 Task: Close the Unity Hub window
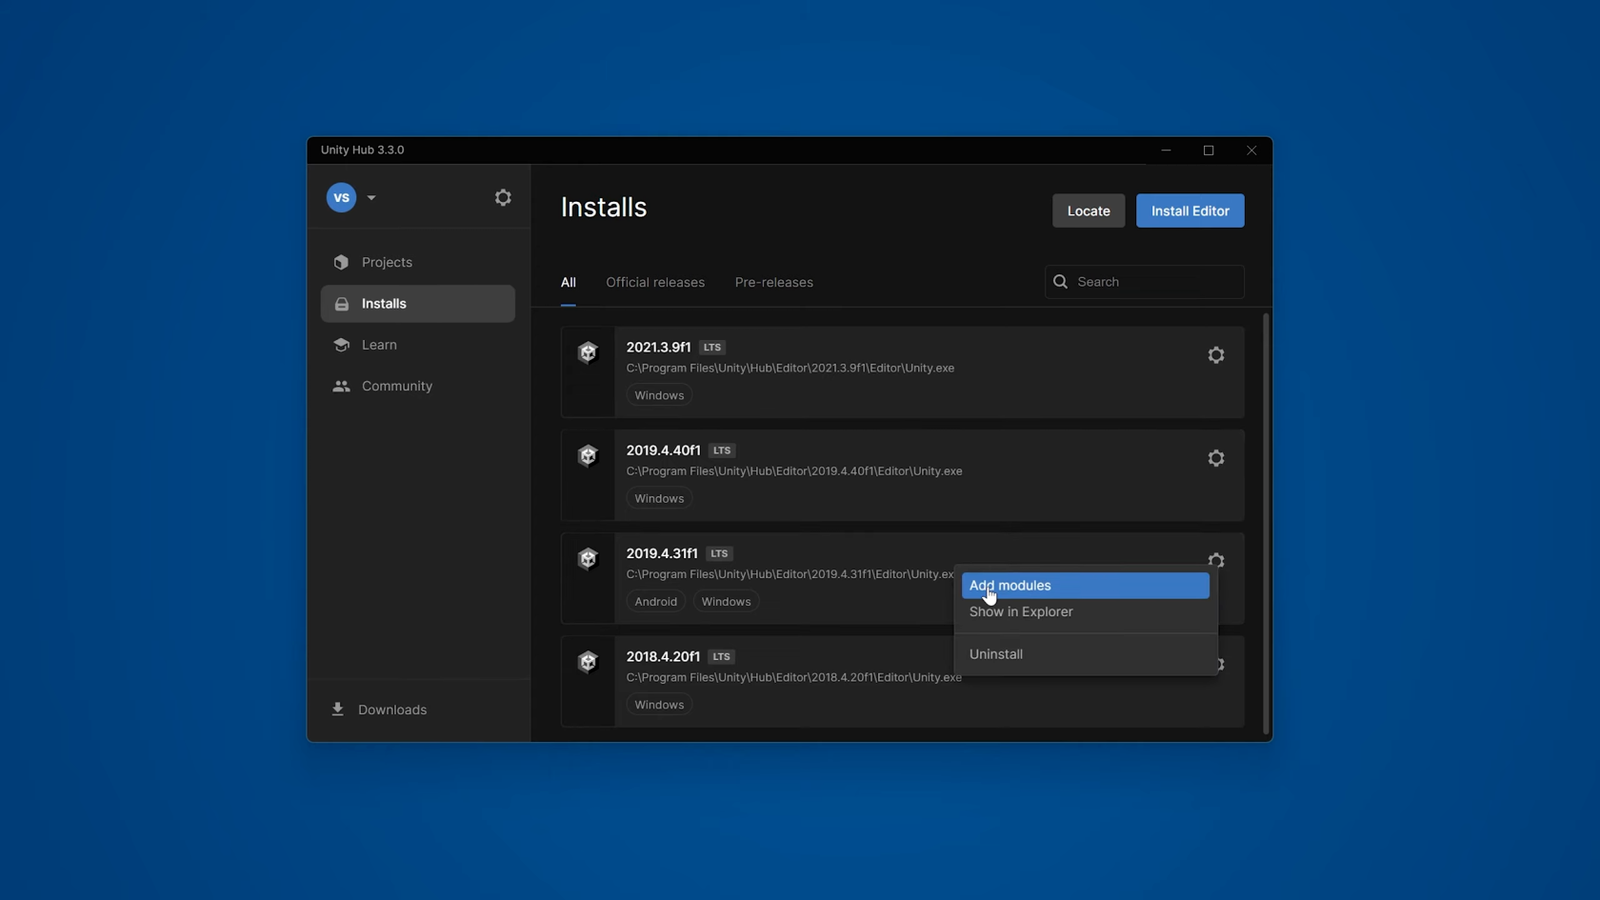click(x=1251, y=150)
